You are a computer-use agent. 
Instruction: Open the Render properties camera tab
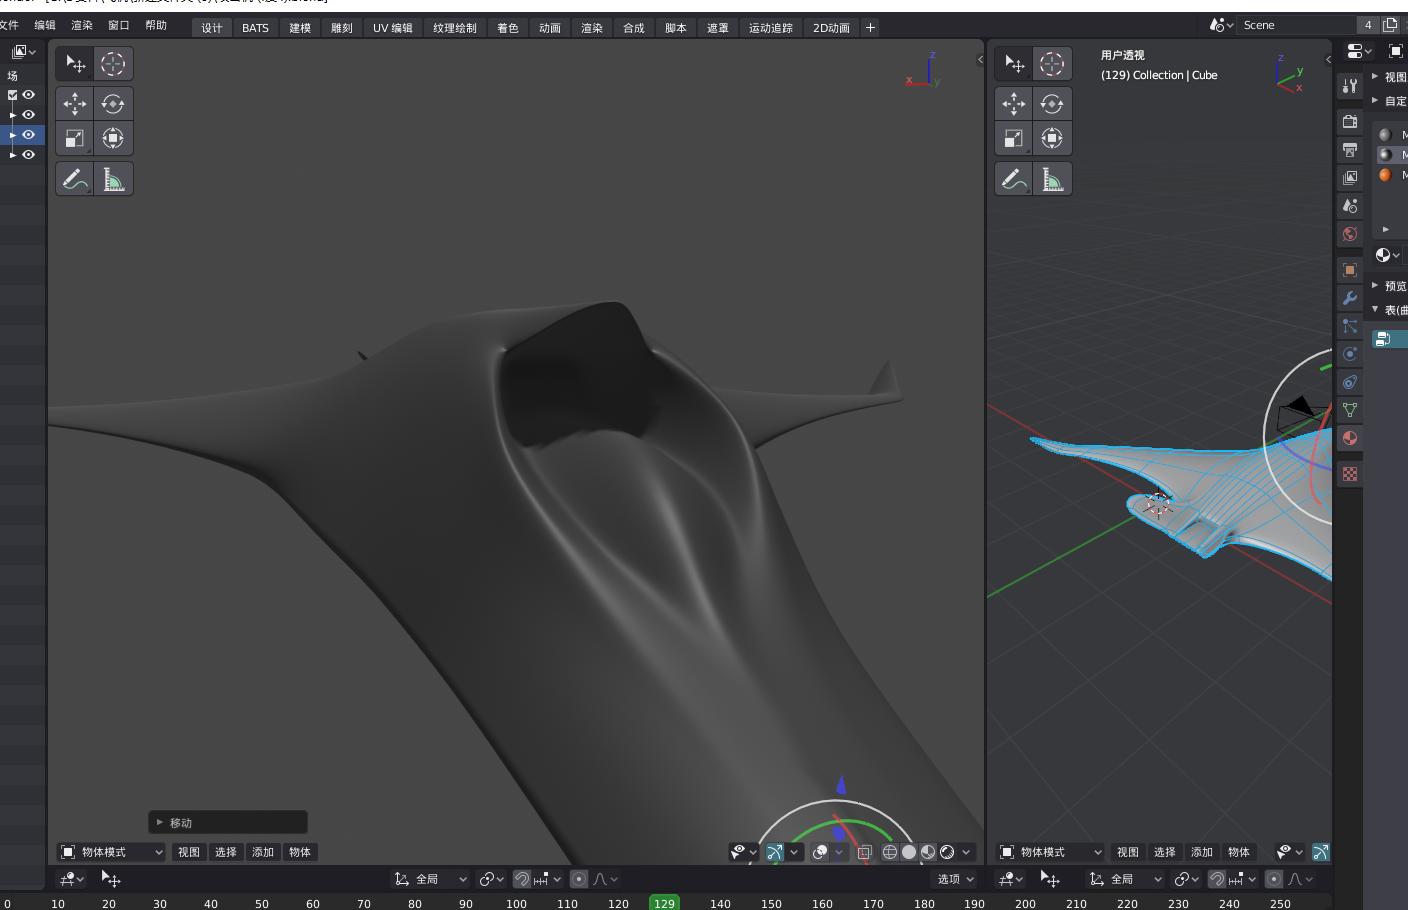1350,121
